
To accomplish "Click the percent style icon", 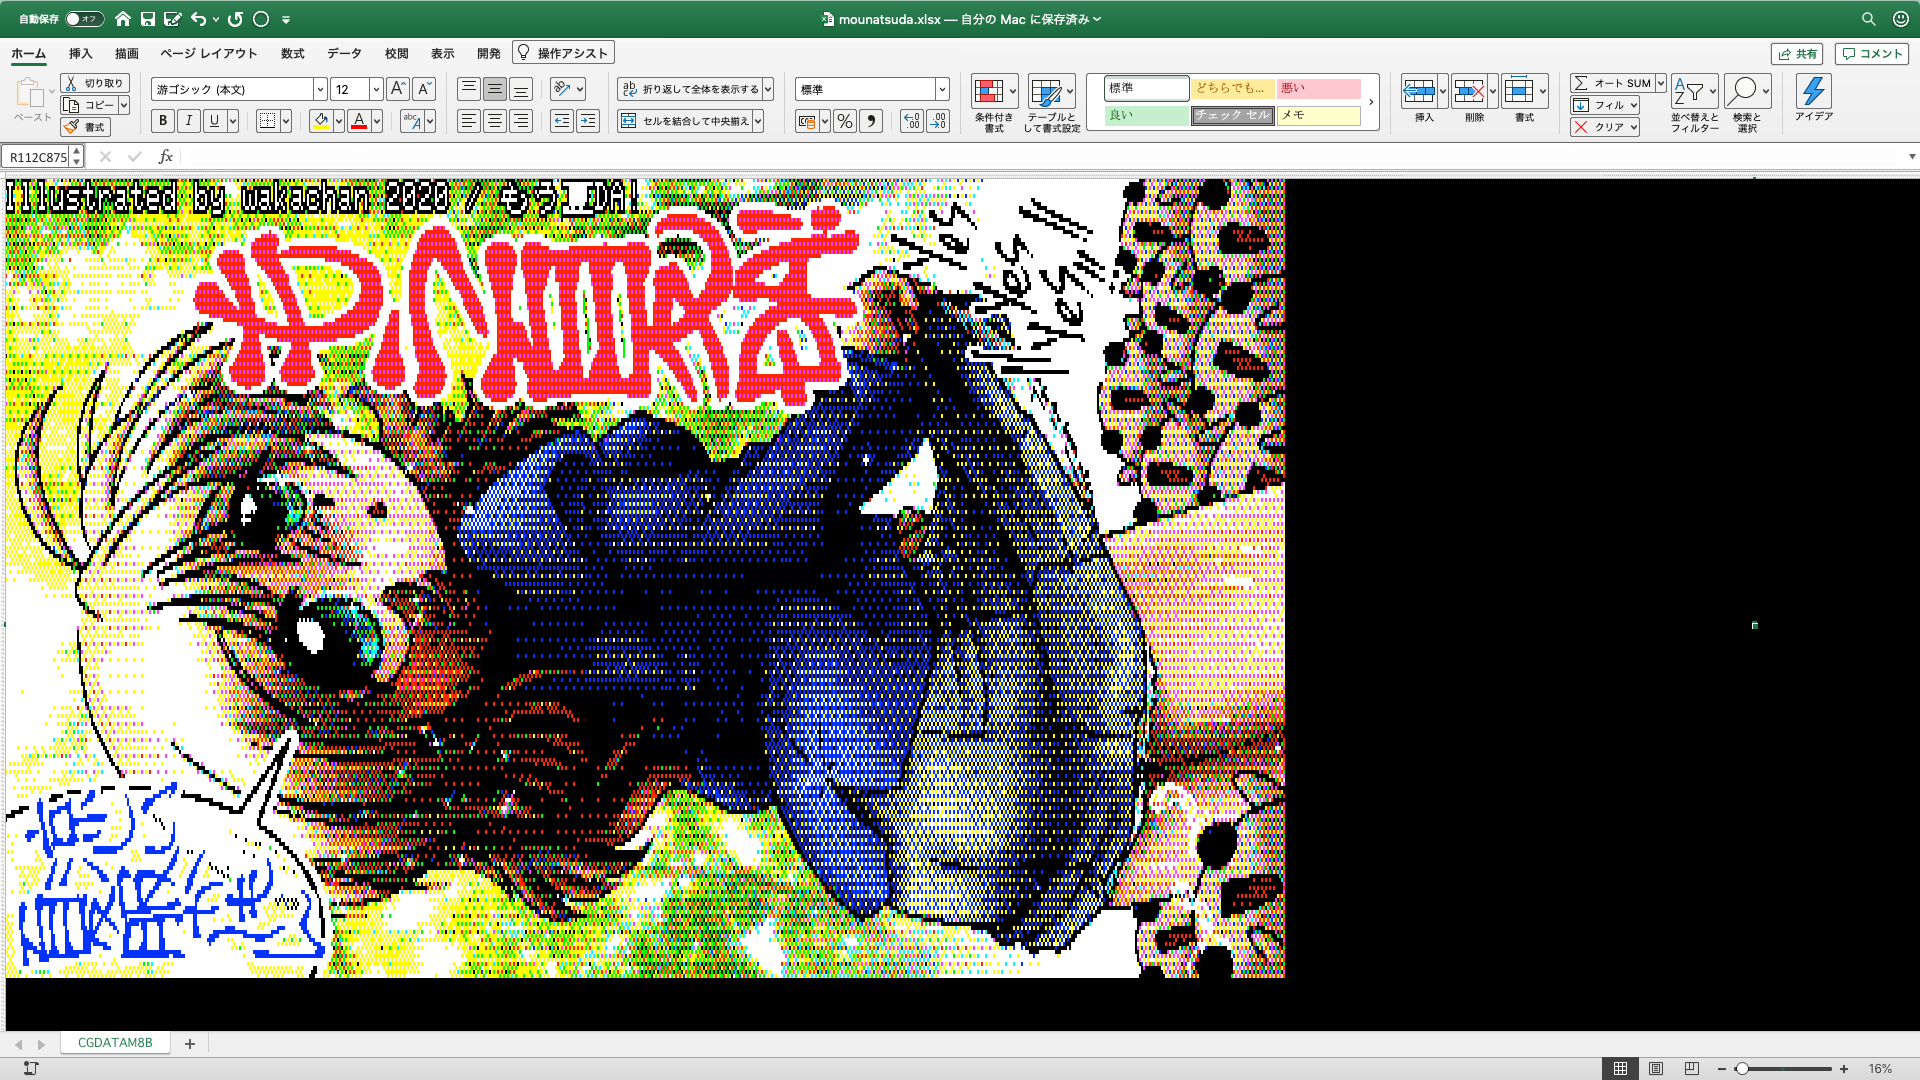I will [845, 121].
